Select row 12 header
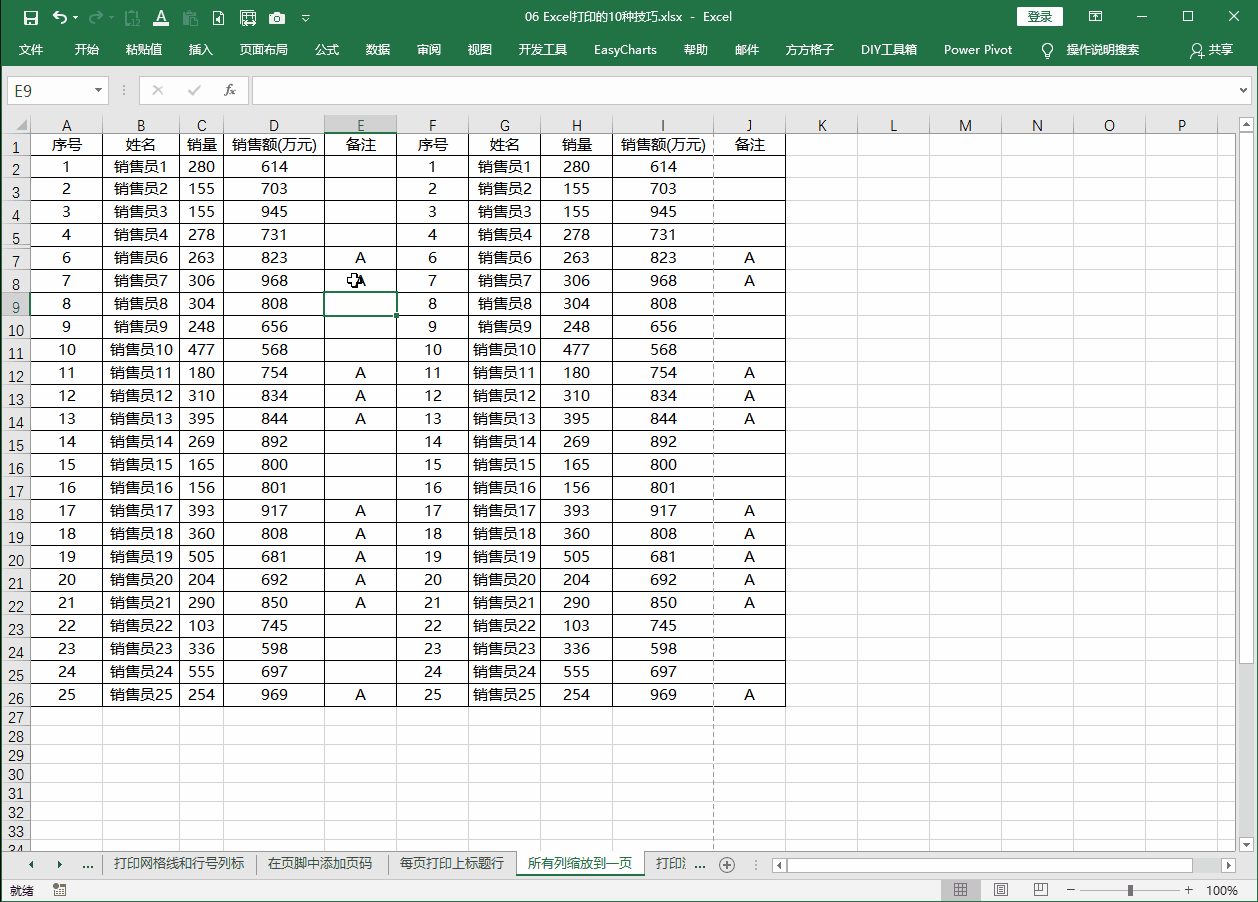The image size is (1258, 902). tap(15, 377)
